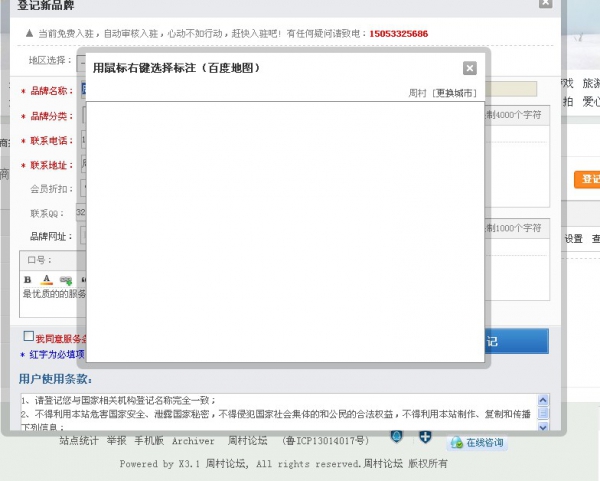Click the terms box scroll down arrow
Viewport: 600px width, 481px height.
coord(543,427)
